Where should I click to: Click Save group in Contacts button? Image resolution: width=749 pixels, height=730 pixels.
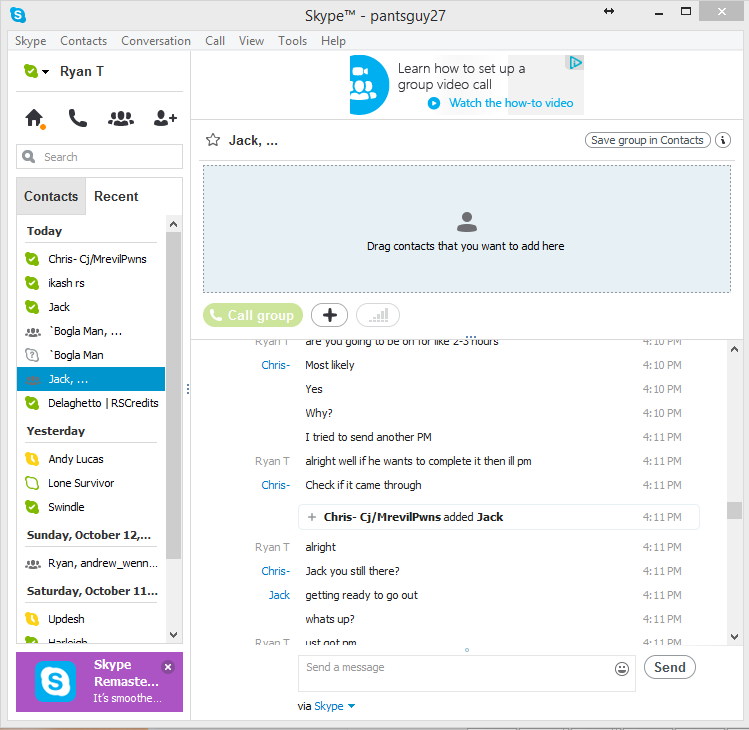click(647, 140)
